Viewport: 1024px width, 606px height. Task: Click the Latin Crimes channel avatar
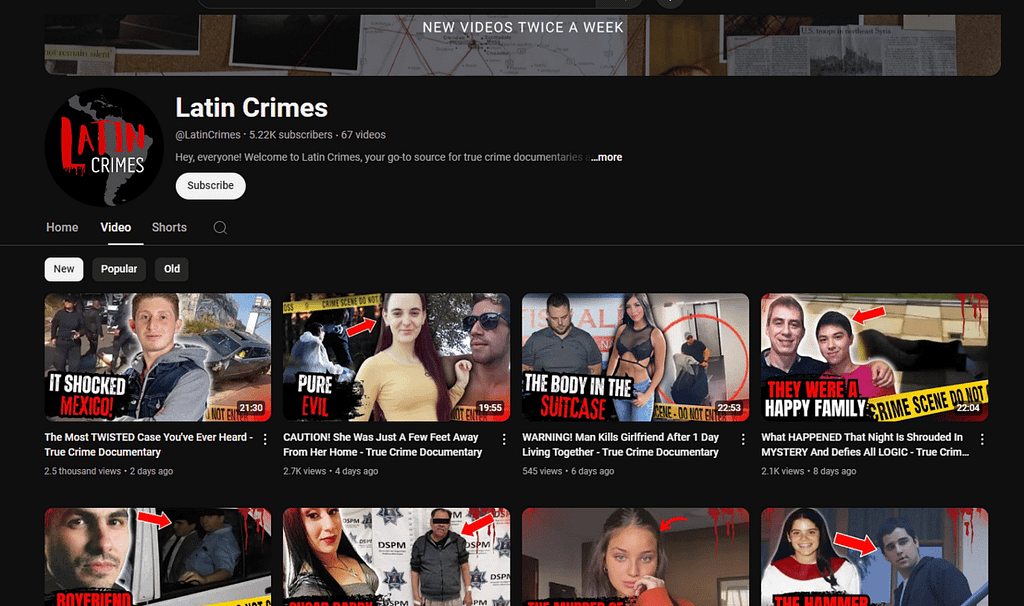104,147
